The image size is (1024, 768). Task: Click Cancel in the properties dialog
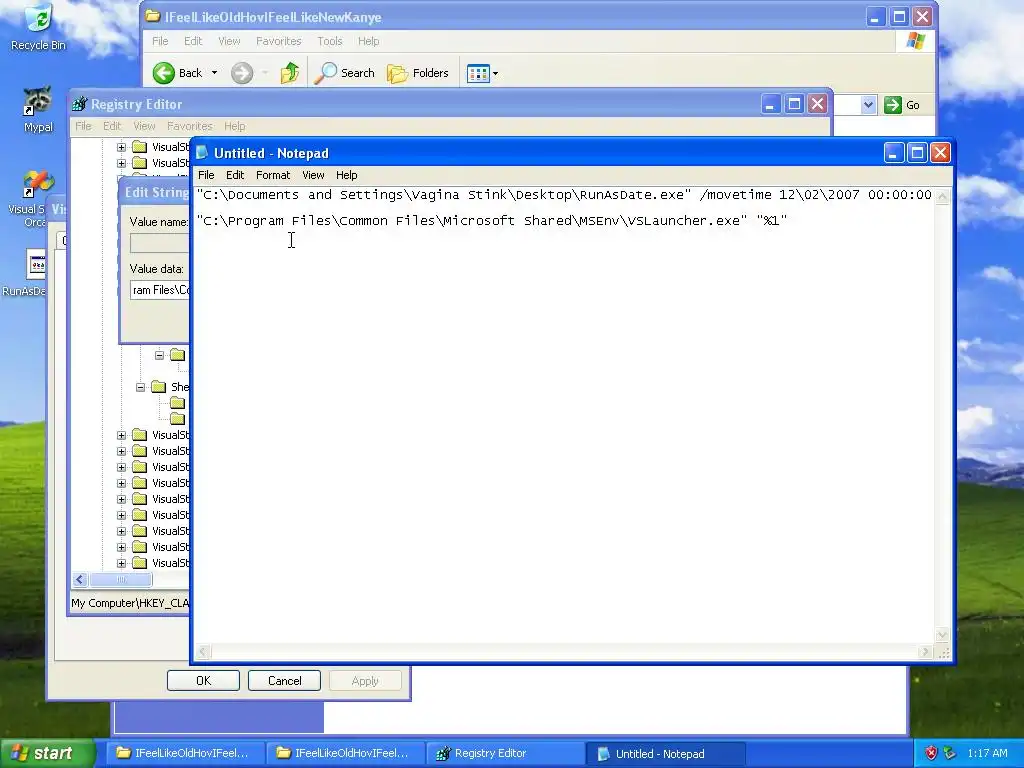tap(284, 680)
